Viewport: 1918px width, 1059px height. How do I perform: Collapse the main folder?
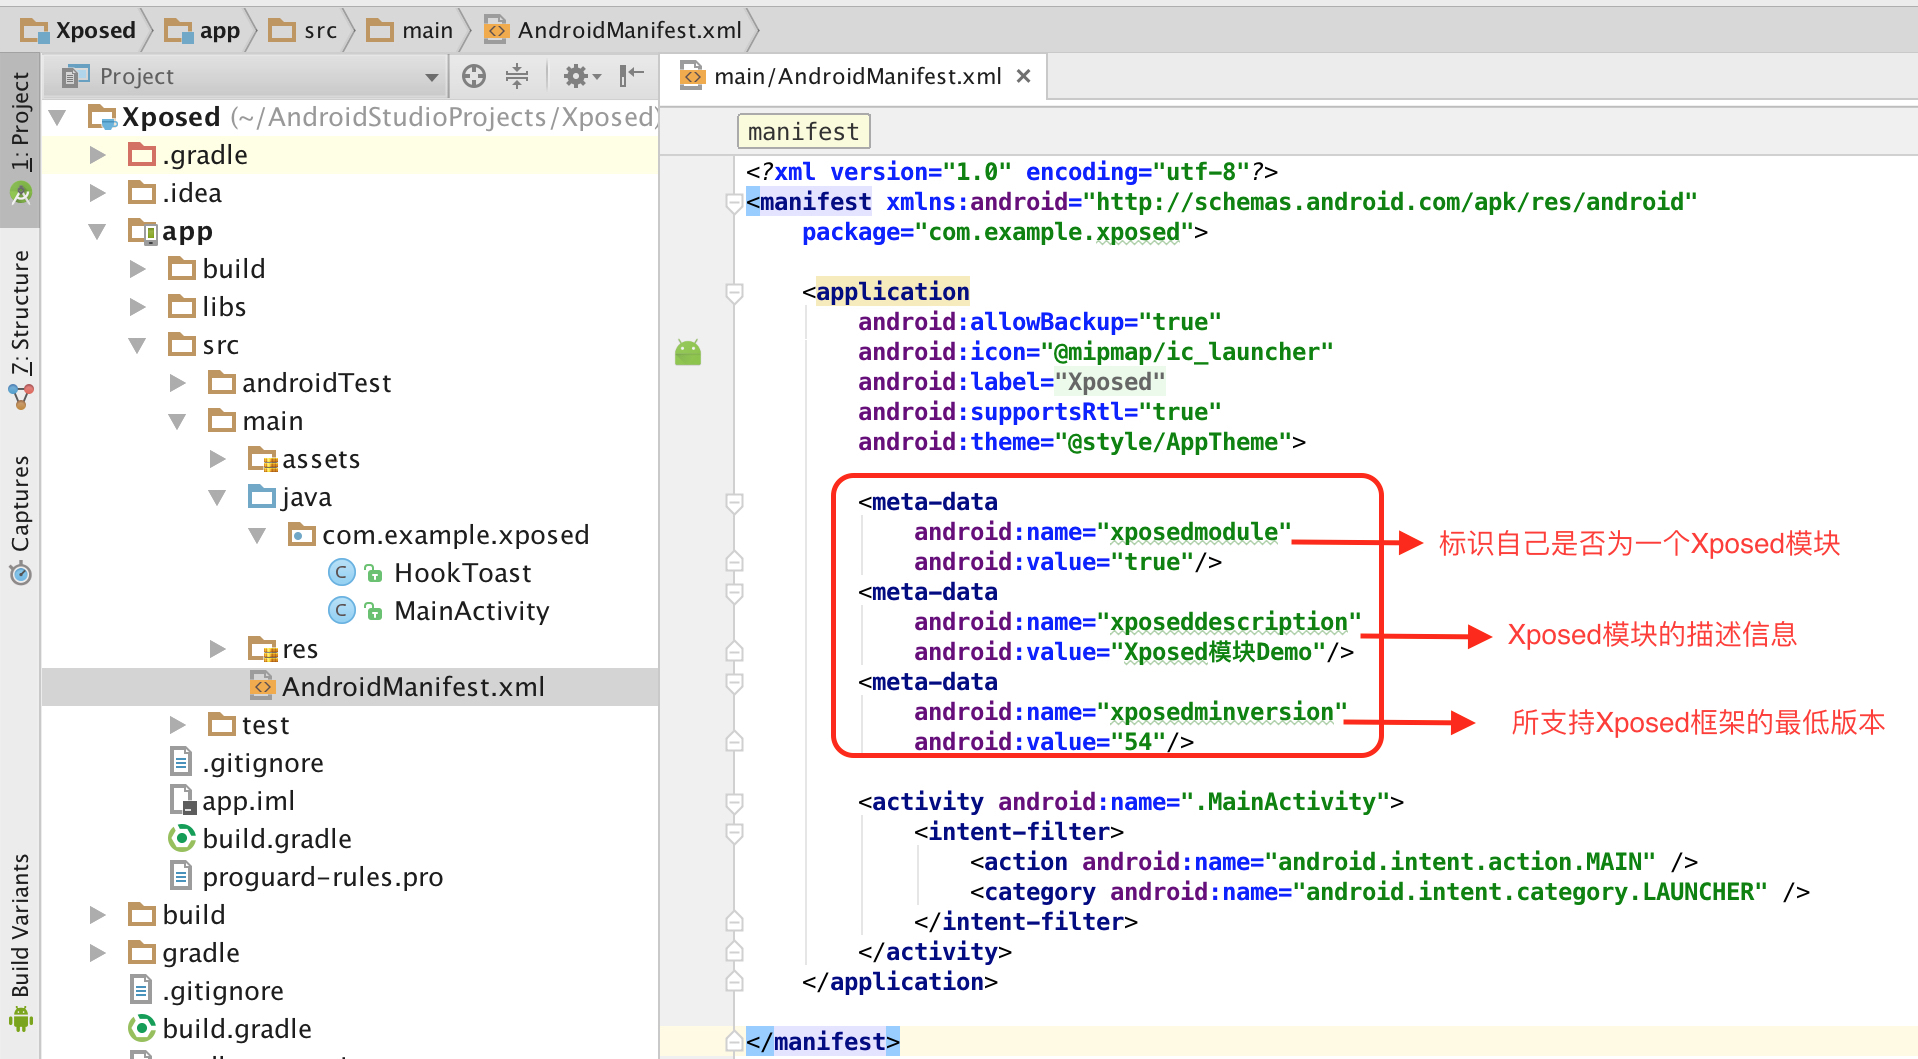click(x=178, y=421)
